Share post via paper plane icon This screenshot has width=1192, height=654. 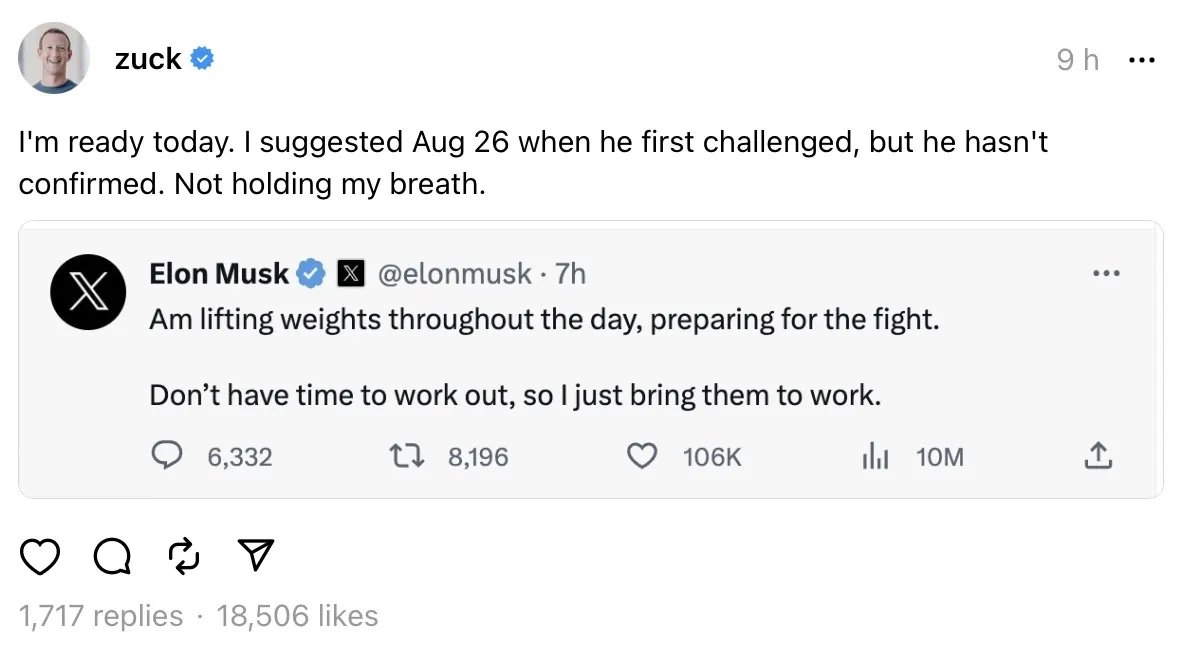click(x=257, y=556)
